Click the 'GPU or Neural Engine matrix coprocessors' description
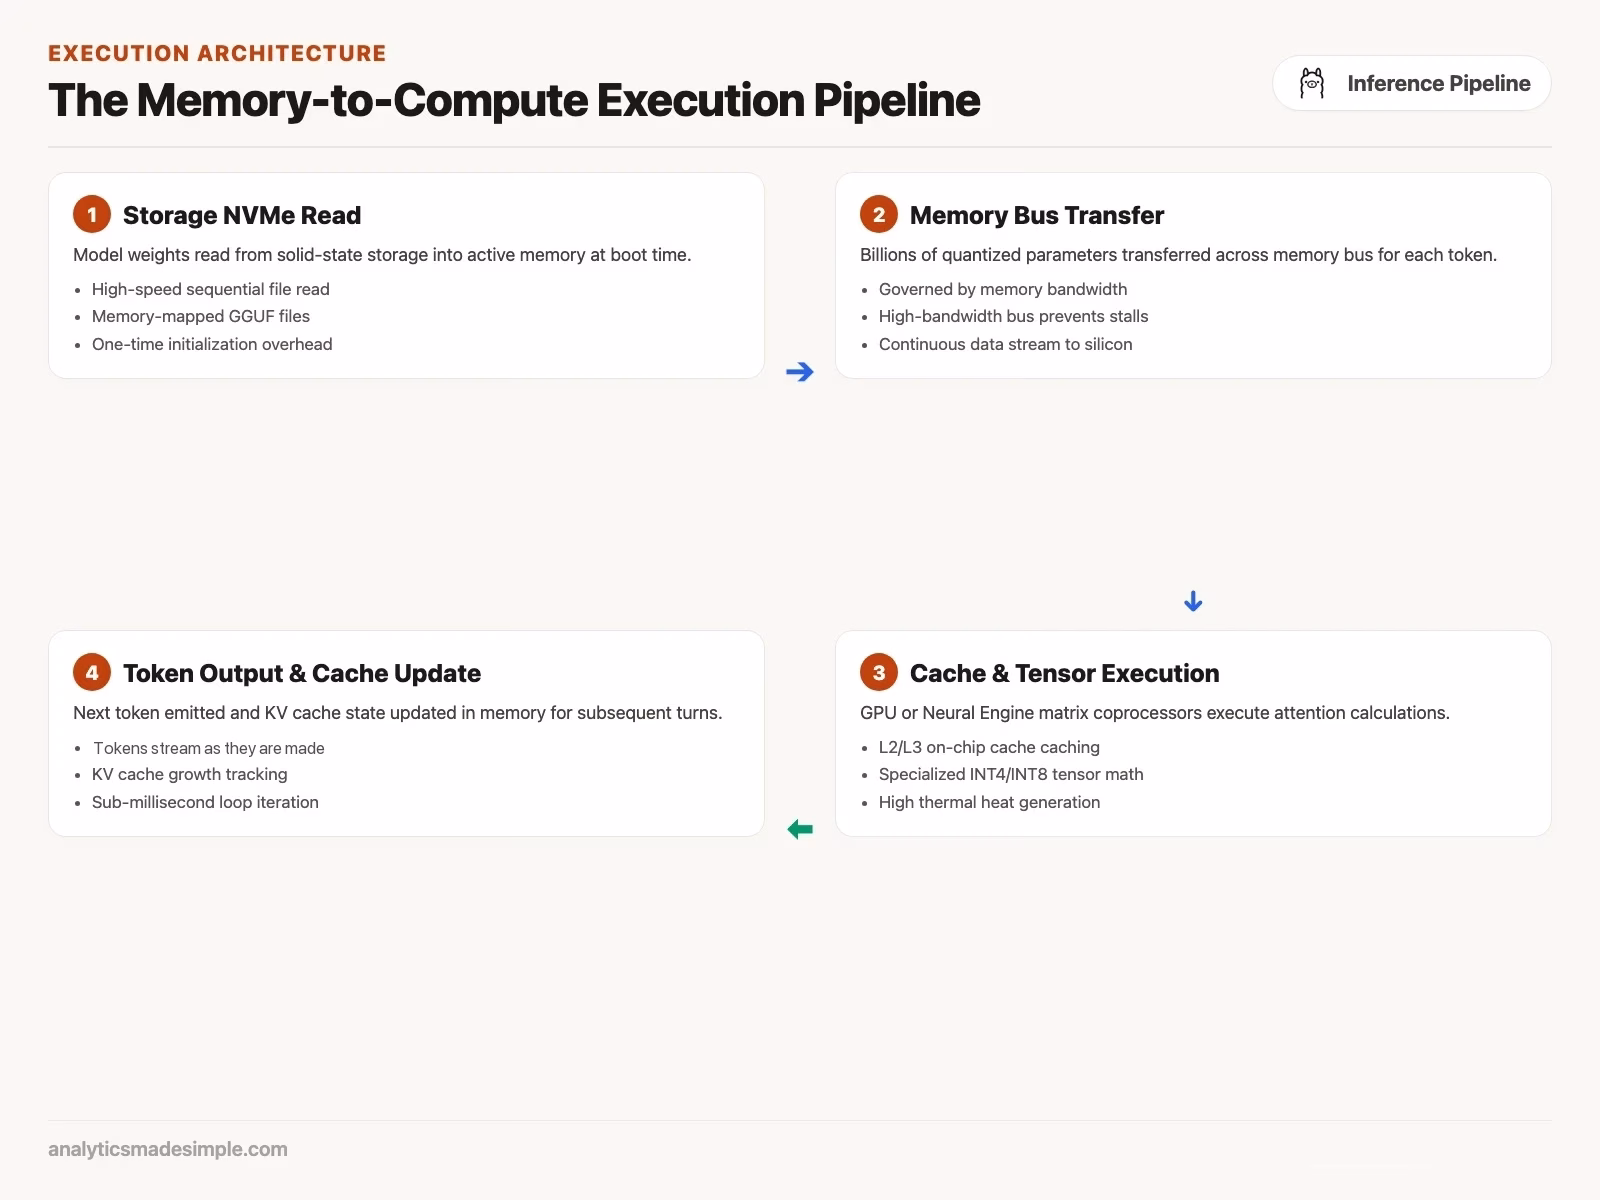 (1155, 713)
